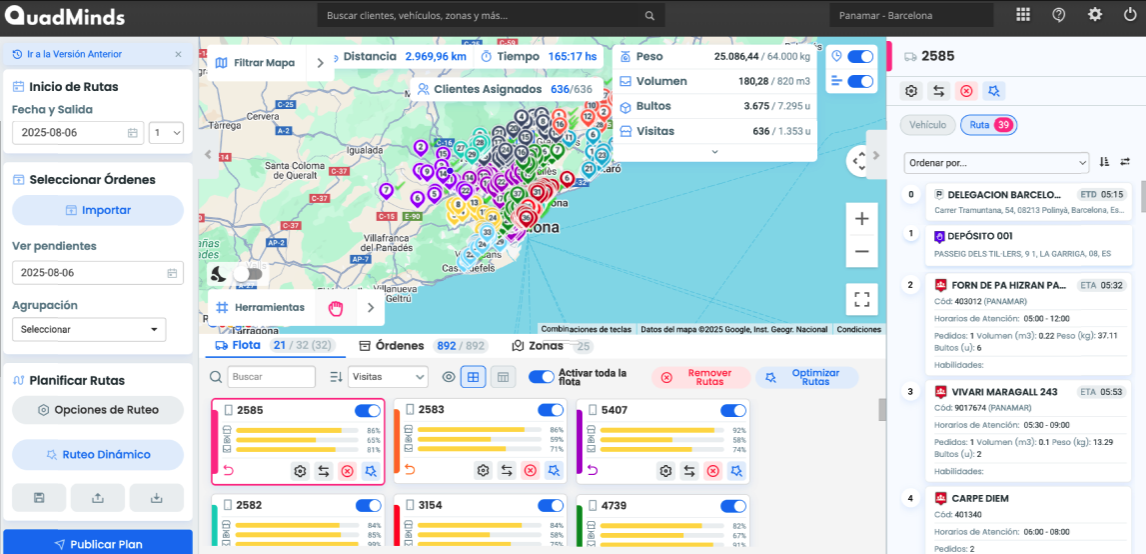Click the power logout icon
The width and height of the screenshot is (1146, 554).
pos(1131,15)
